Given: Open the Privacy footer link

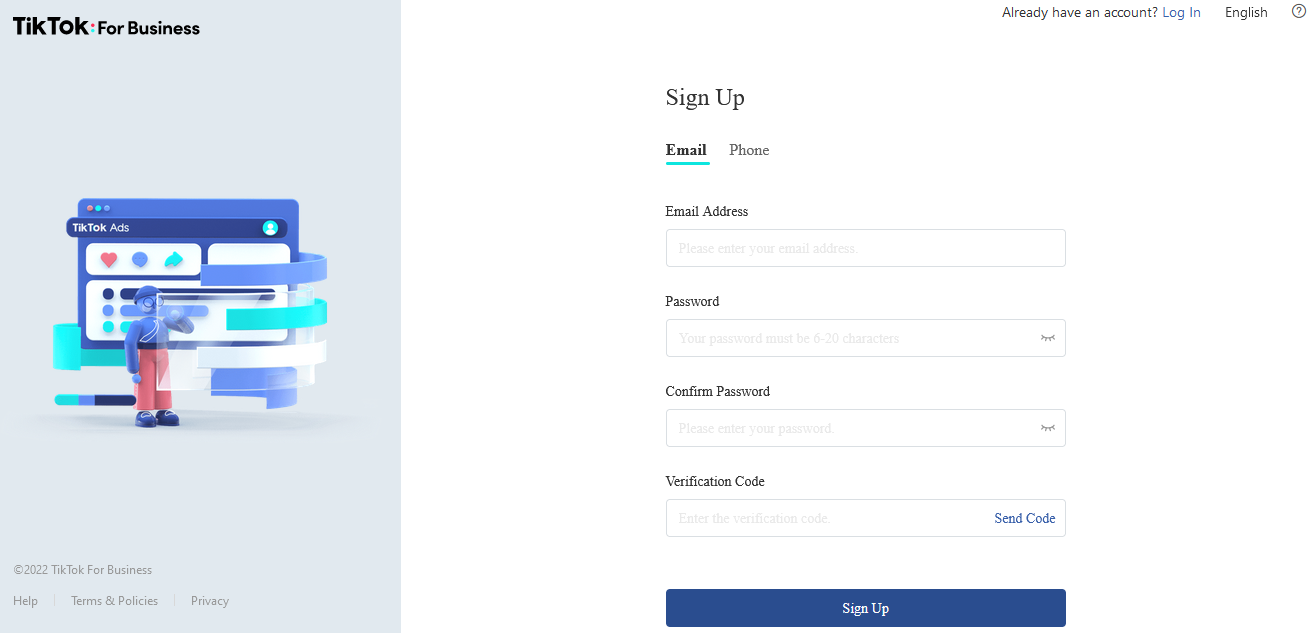Looking at the screenshot, I should 210,601.
